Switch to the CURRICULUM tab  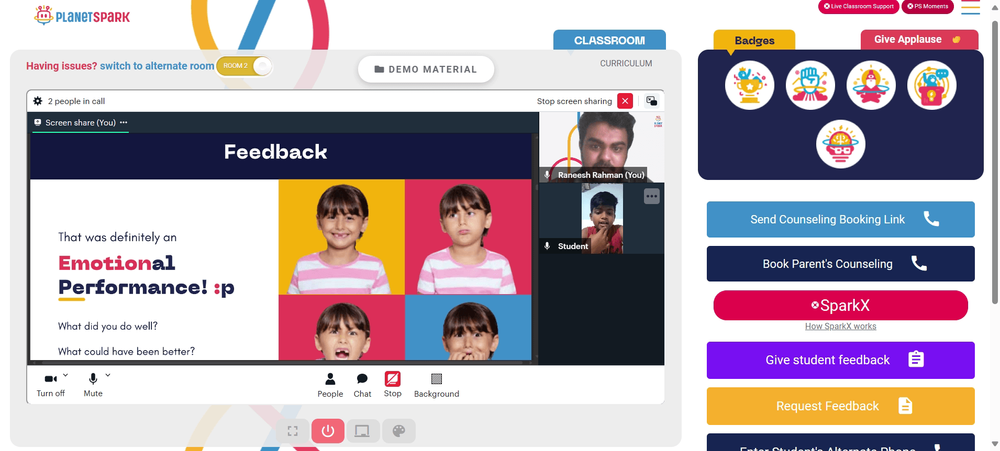click(x=626, y=64)
